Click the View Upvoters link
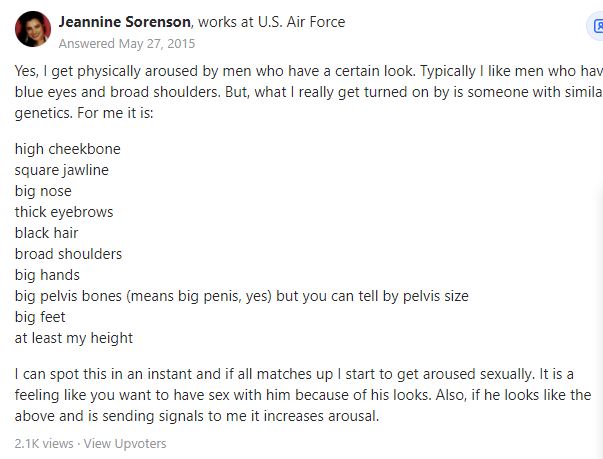 click(126, 443)
